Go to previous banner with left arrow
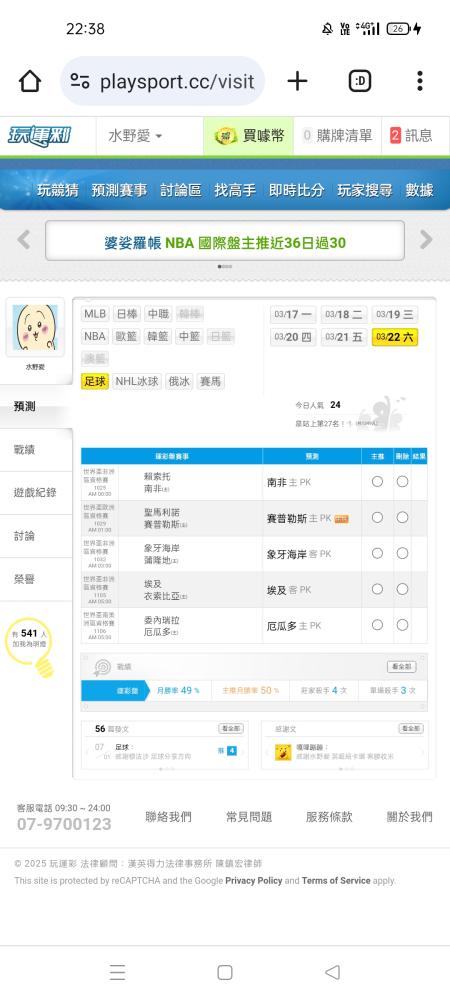Viewport: 450px width, 1000px height. [x=24, y=240]
